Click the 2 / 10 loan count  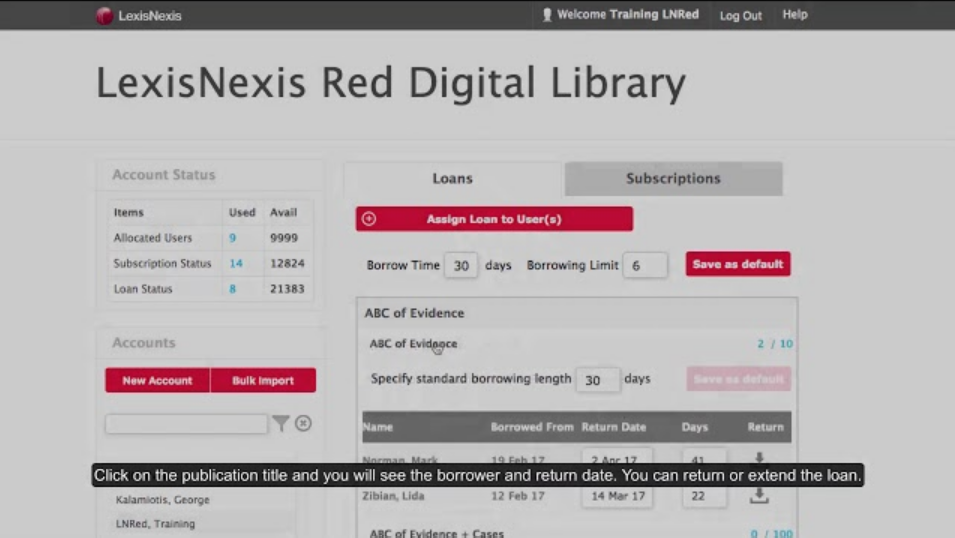coord(775,344)
